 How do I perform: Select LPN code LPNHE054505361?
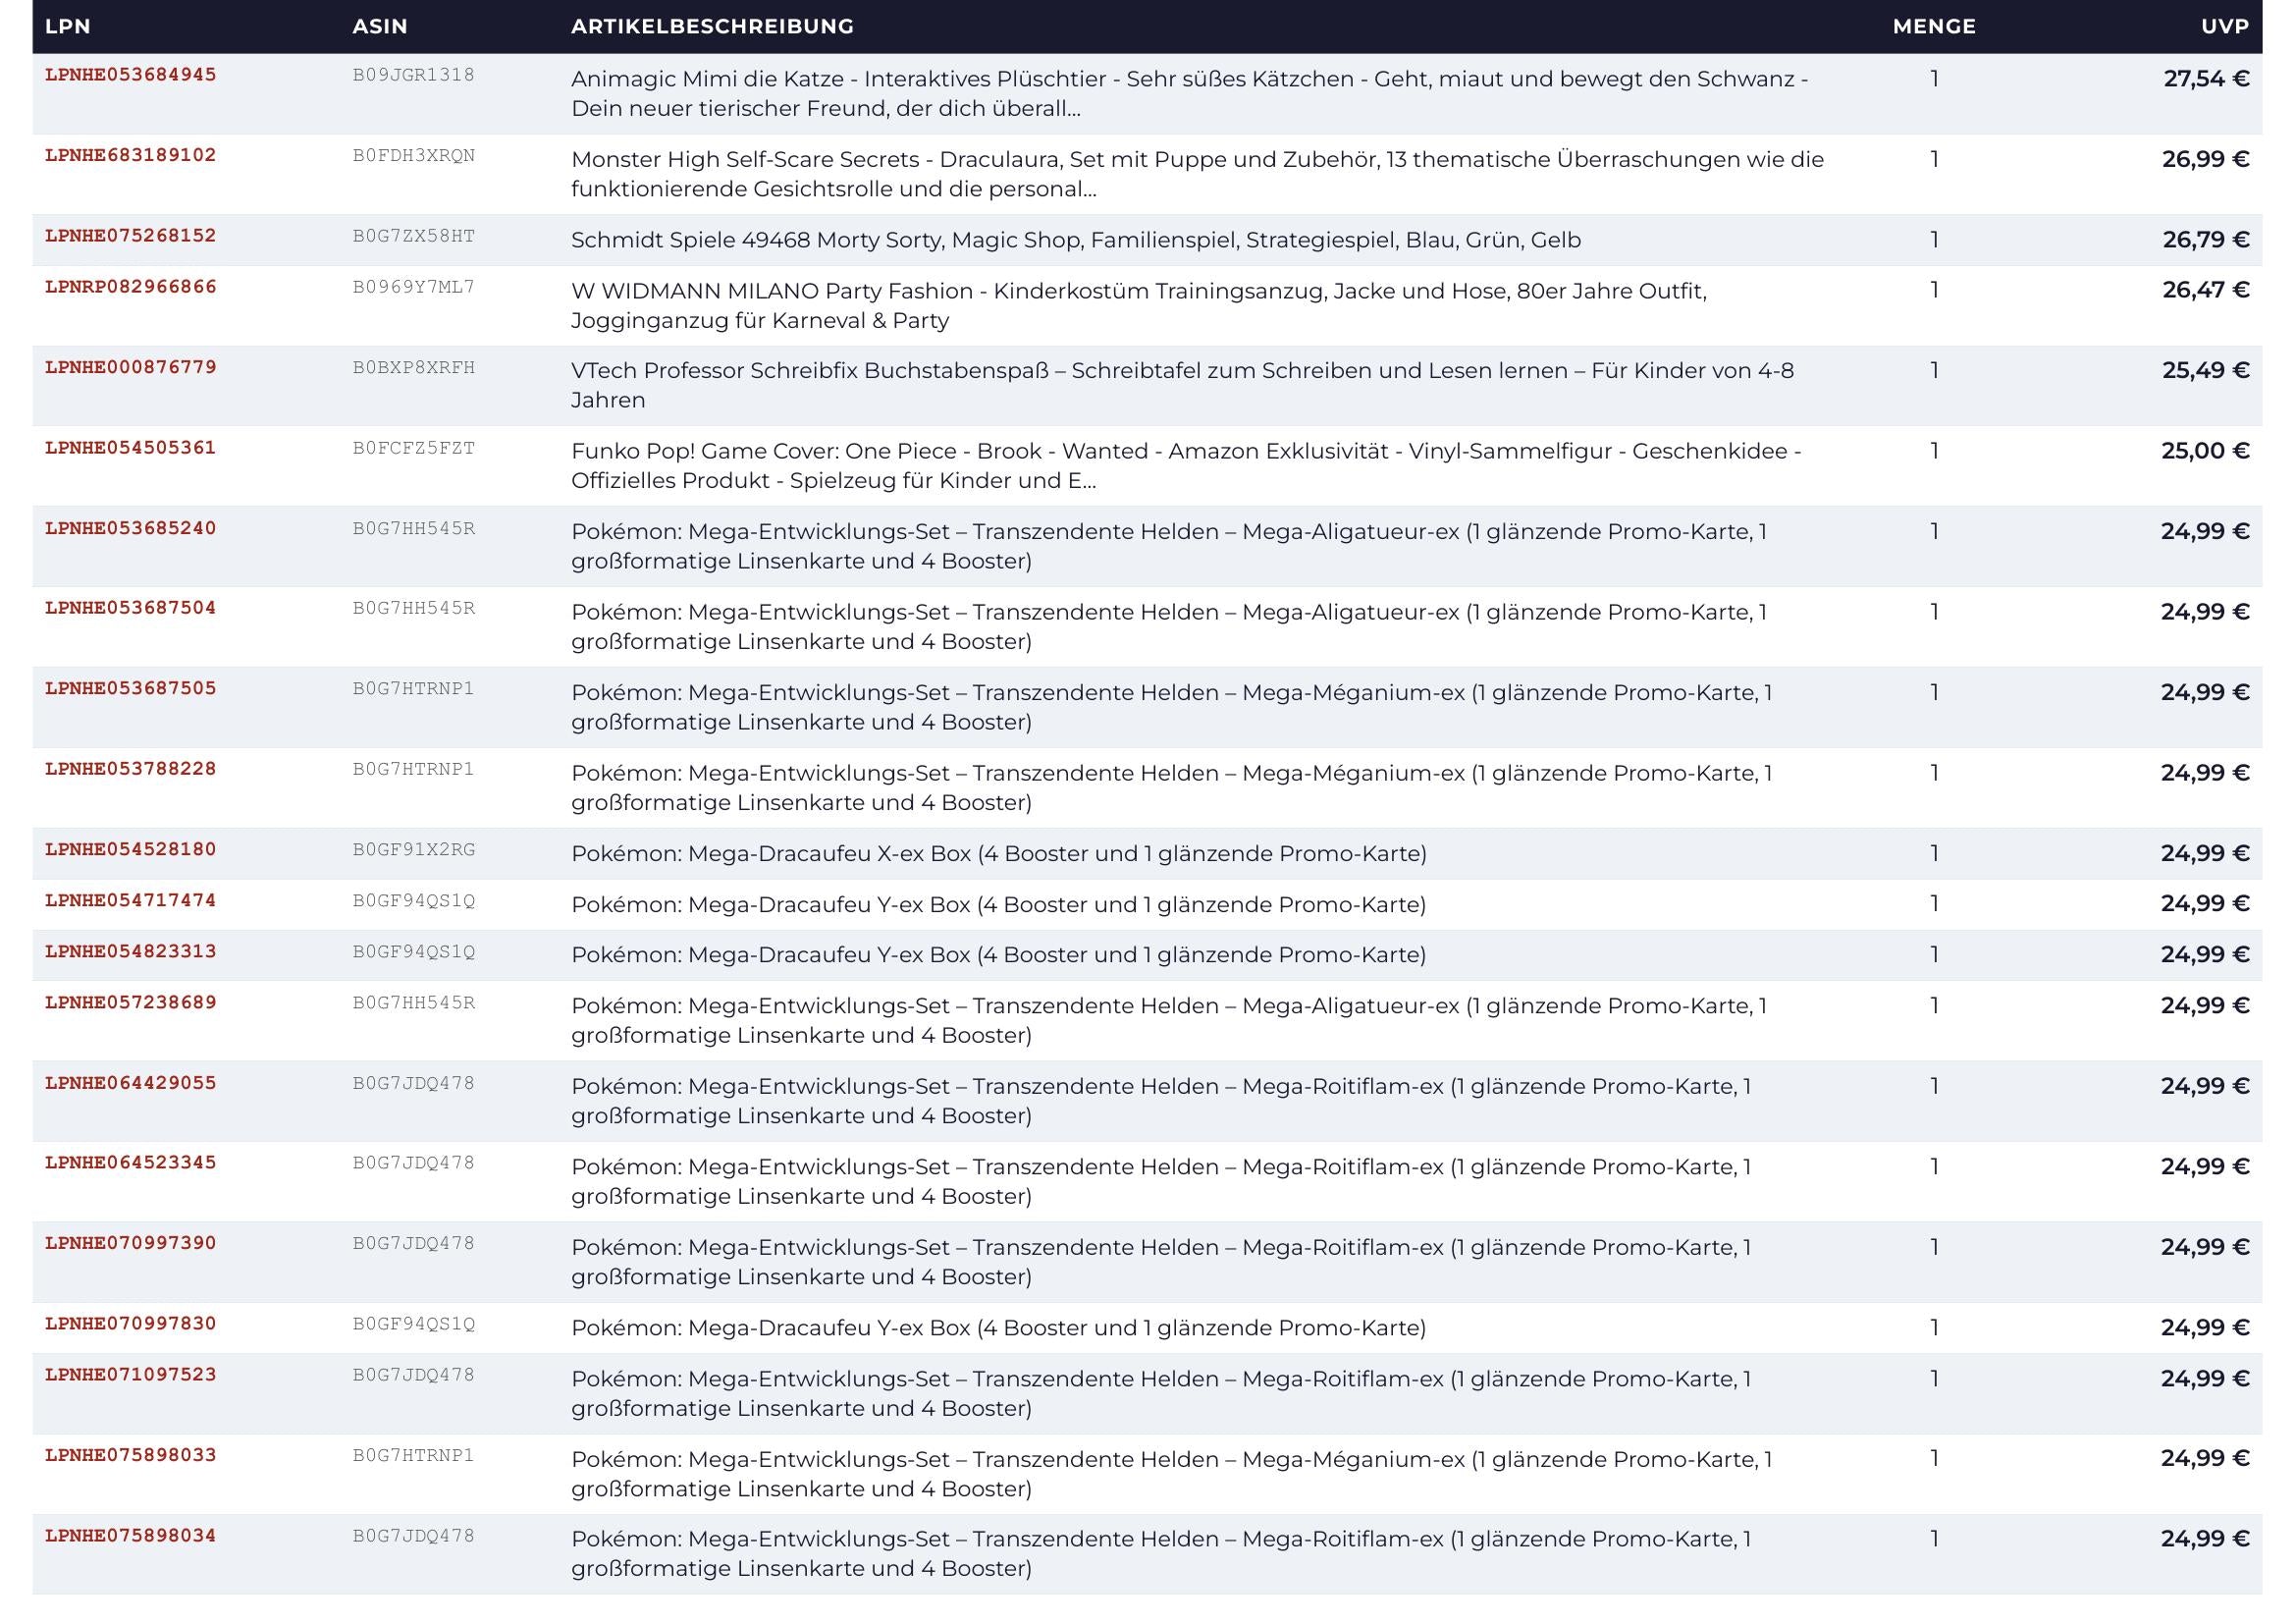point(131,448)
